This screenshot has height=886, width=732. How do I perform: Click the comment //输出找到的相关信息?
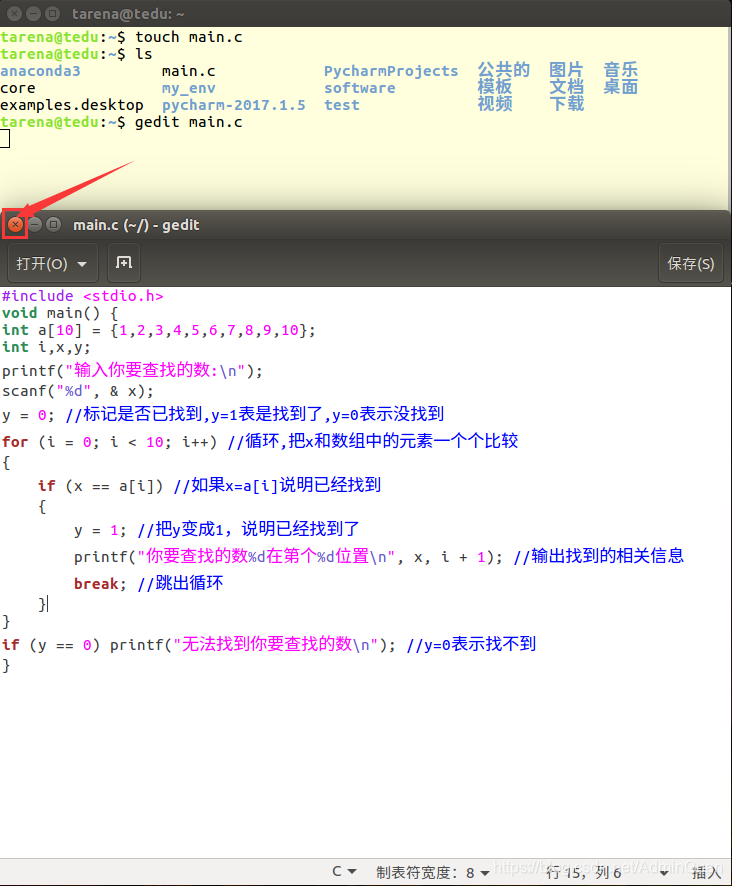click(x=599, y=556)
